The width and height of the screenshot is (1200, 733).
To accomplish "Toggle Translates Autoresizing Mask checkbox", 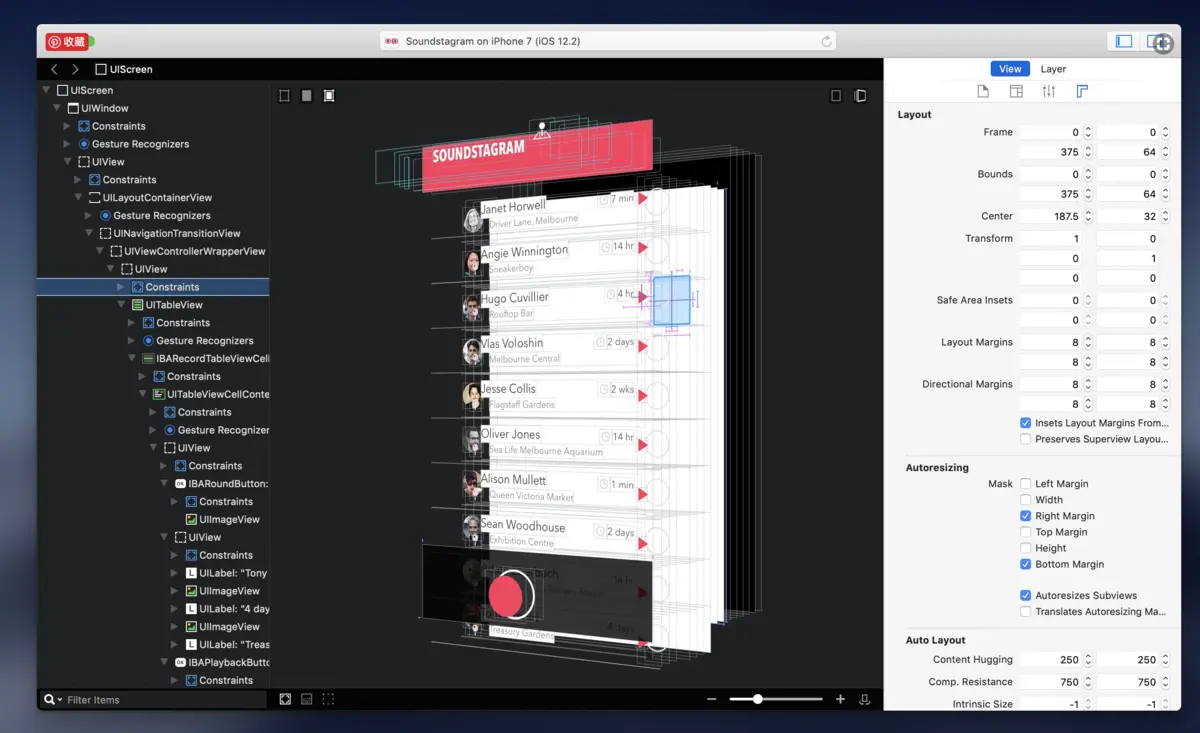I will tap(1025, 611).
